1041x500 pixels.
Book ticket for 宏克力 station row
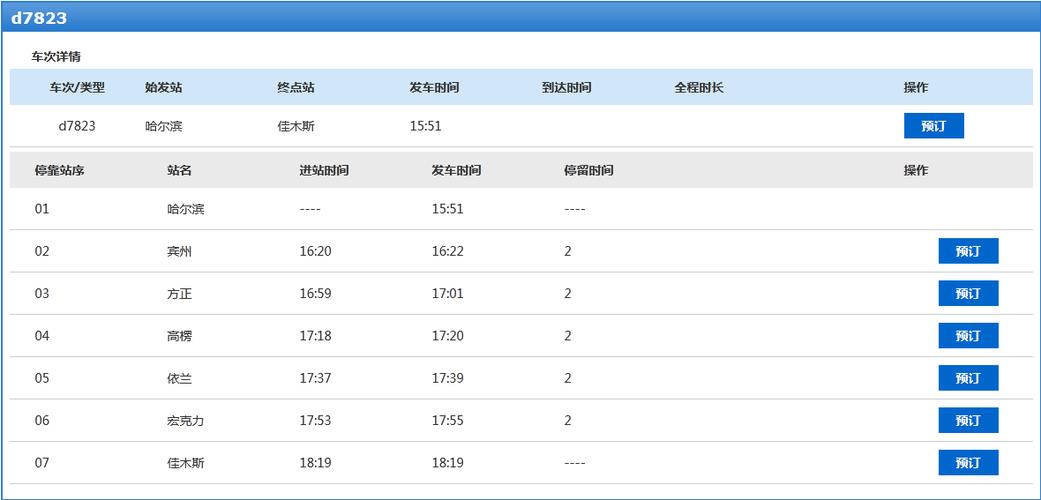pos(968,420)
